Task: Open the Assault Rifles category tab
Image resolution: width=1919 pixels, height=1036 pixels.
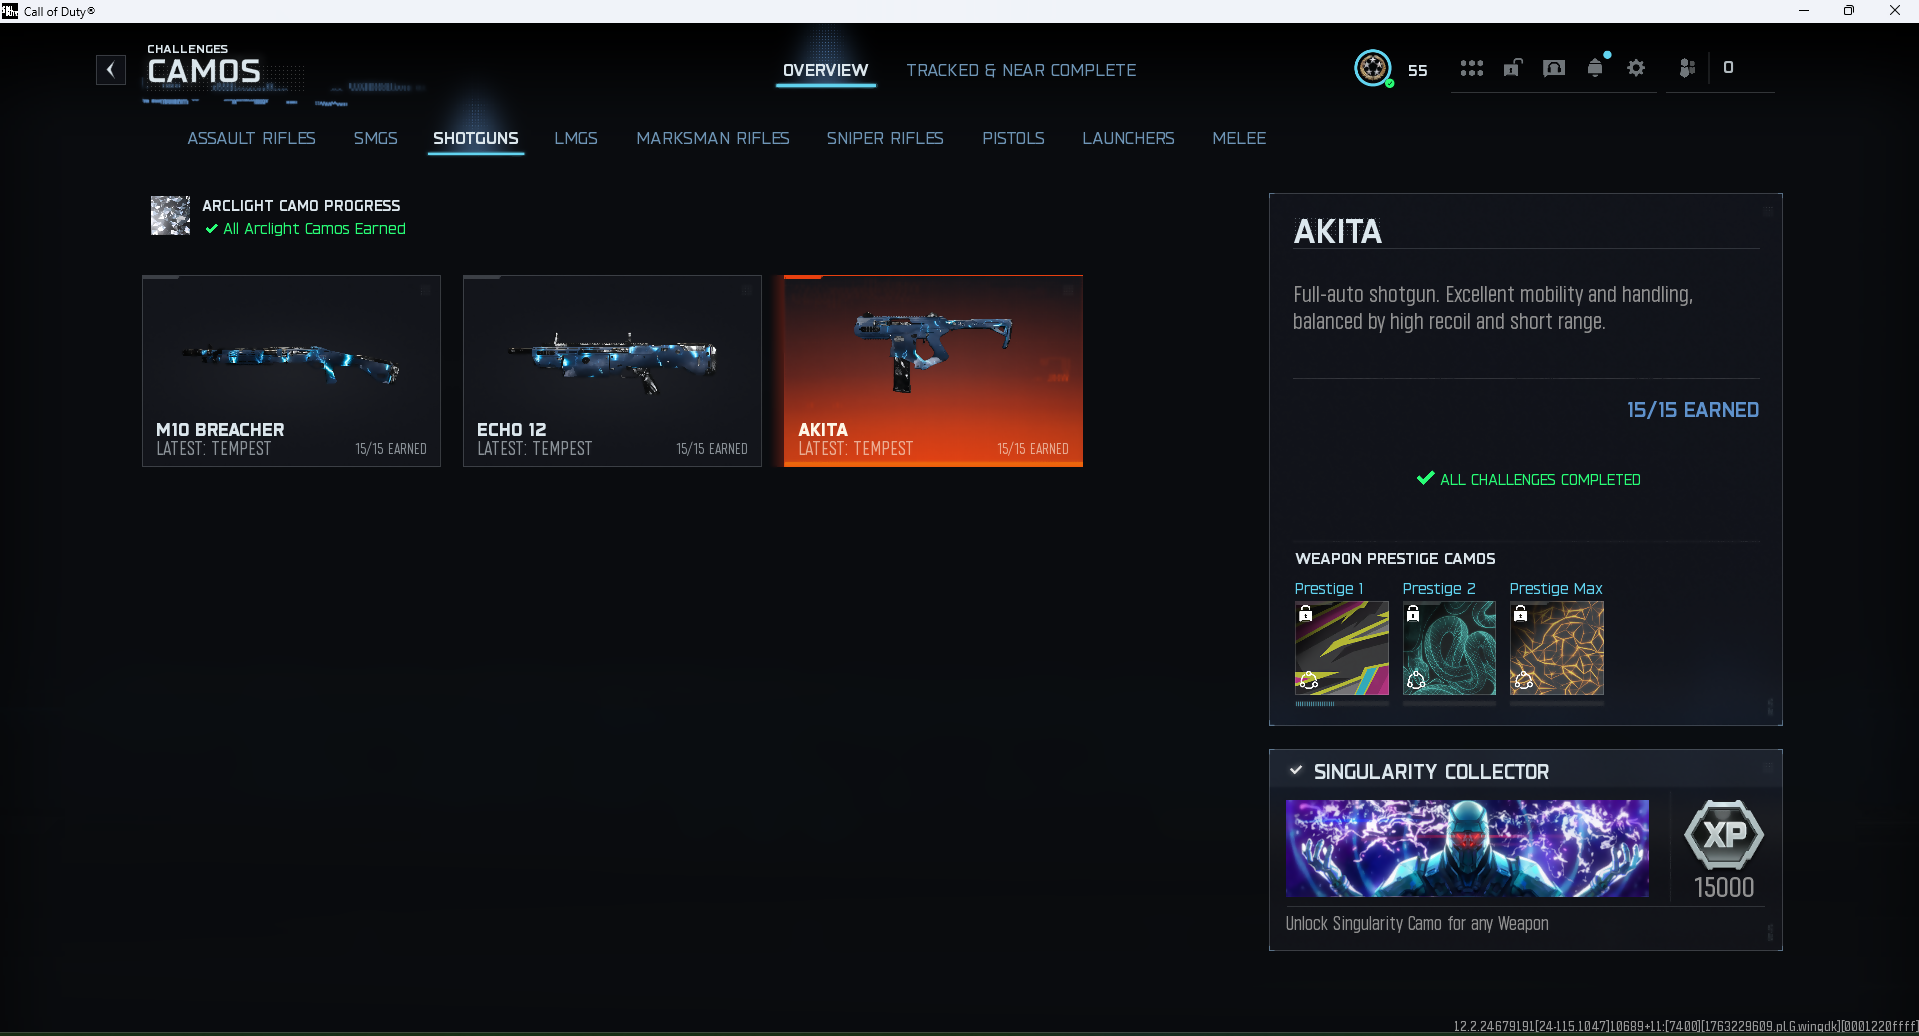Action: (x=251, y=138)
